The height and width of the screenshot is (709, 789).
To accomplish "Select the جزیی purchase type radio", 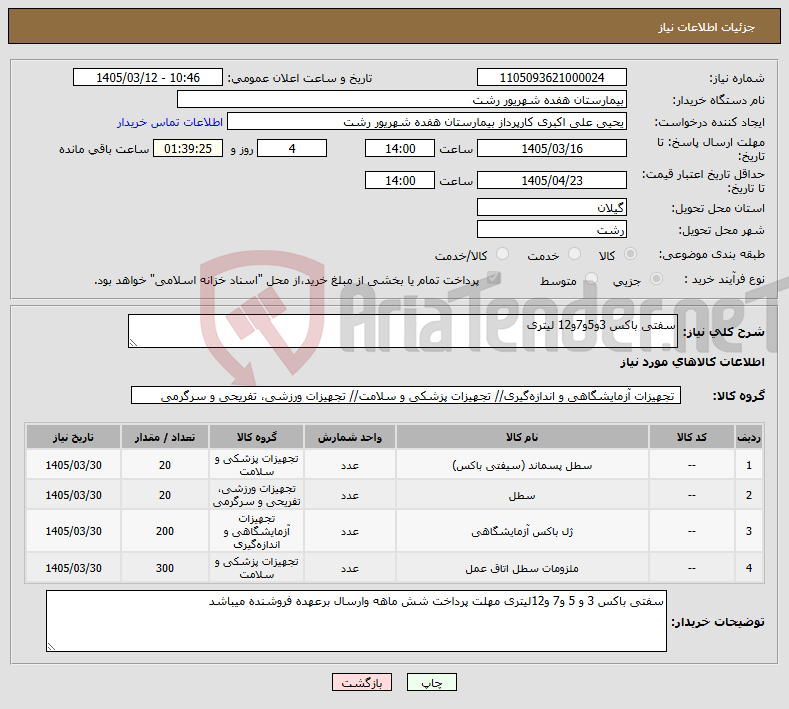I will (x=656, y=279).
